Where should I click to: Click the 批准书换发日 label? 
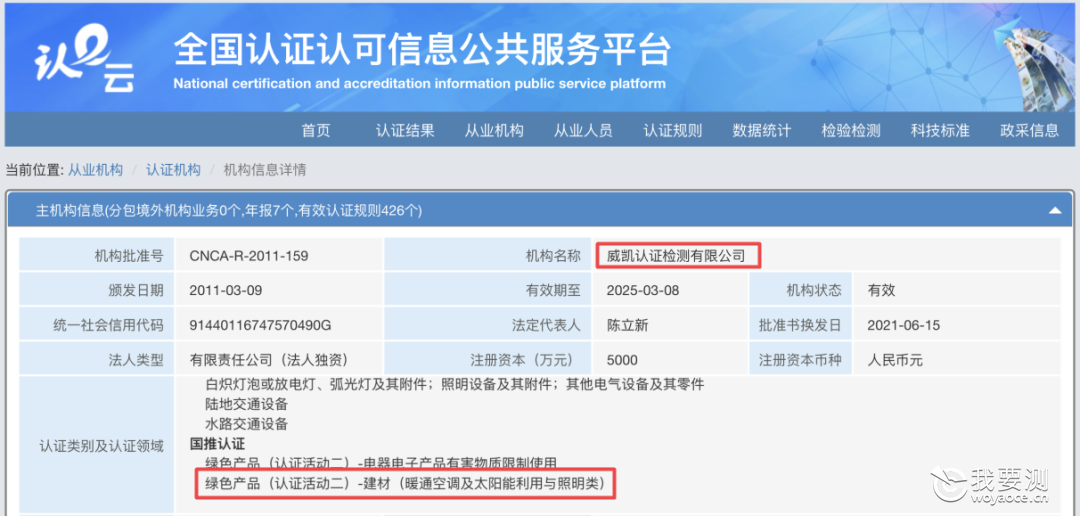800,325
